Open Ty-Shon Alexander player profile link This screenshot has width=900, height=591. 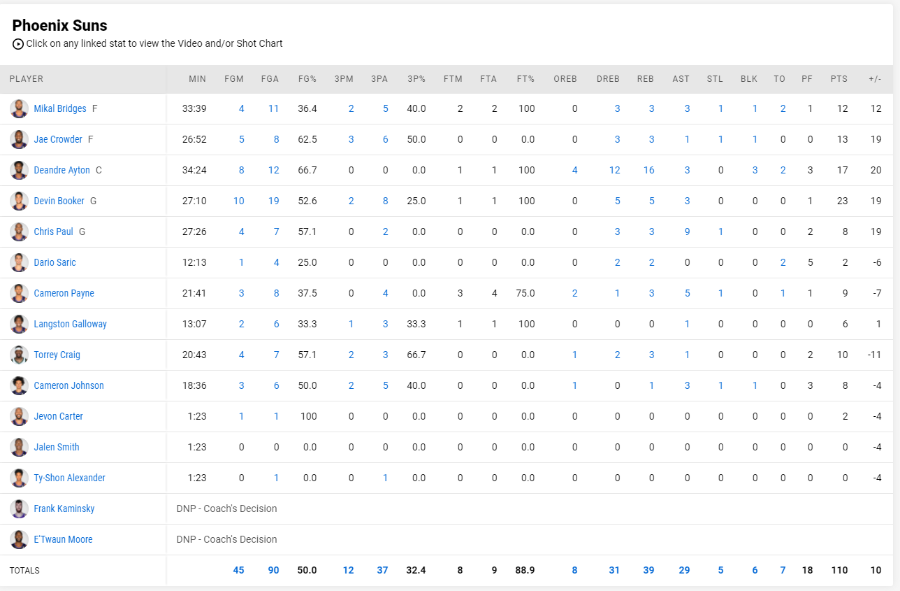[69, 478]
